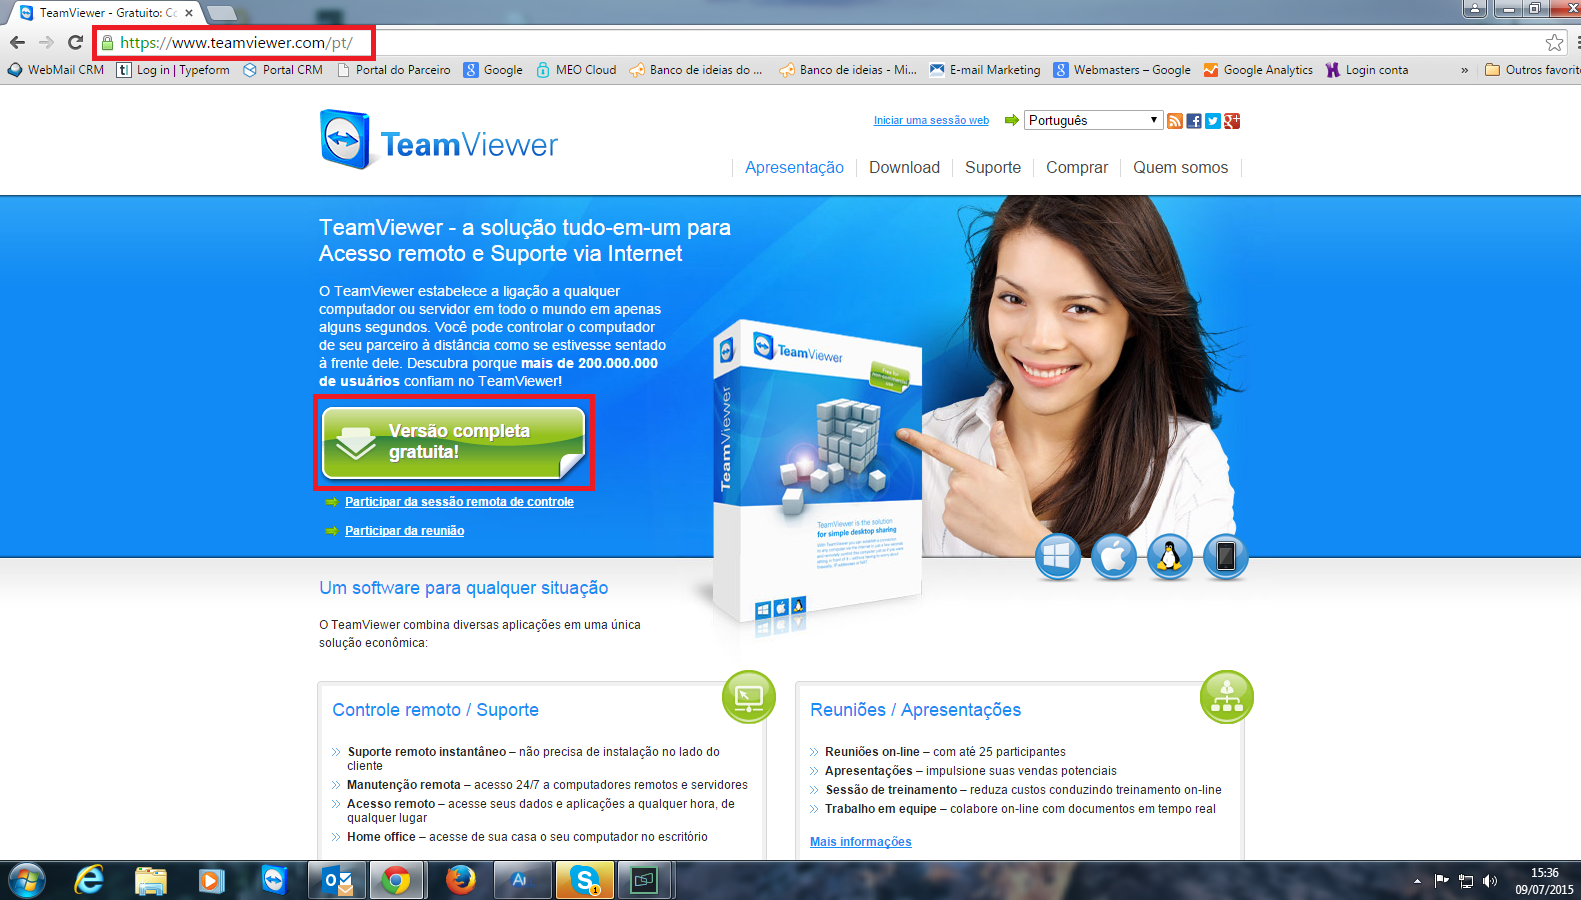Show hidden system tray icons
Viewport: 1581px width, 900px height.
point(1417,881)
